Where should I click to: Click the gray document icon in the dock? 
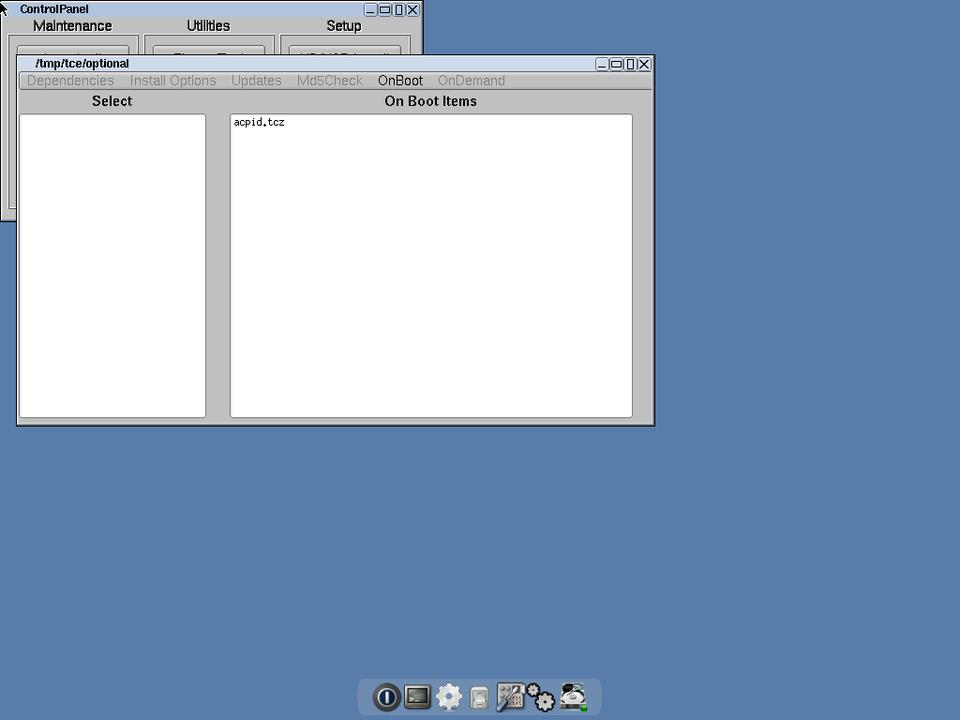[479, 697]
